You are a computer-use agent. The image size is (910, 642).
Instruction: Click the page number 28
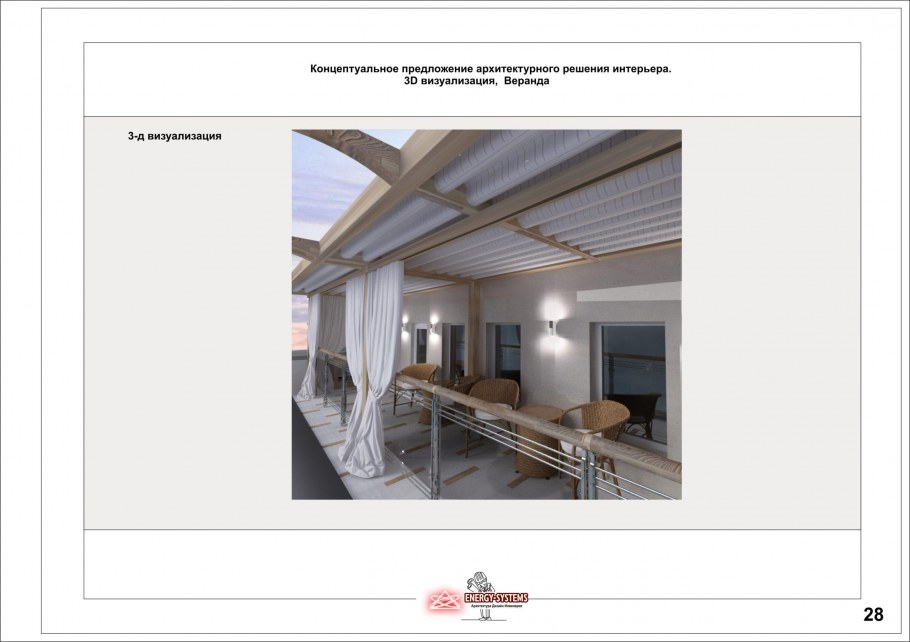tap(873, 614)
